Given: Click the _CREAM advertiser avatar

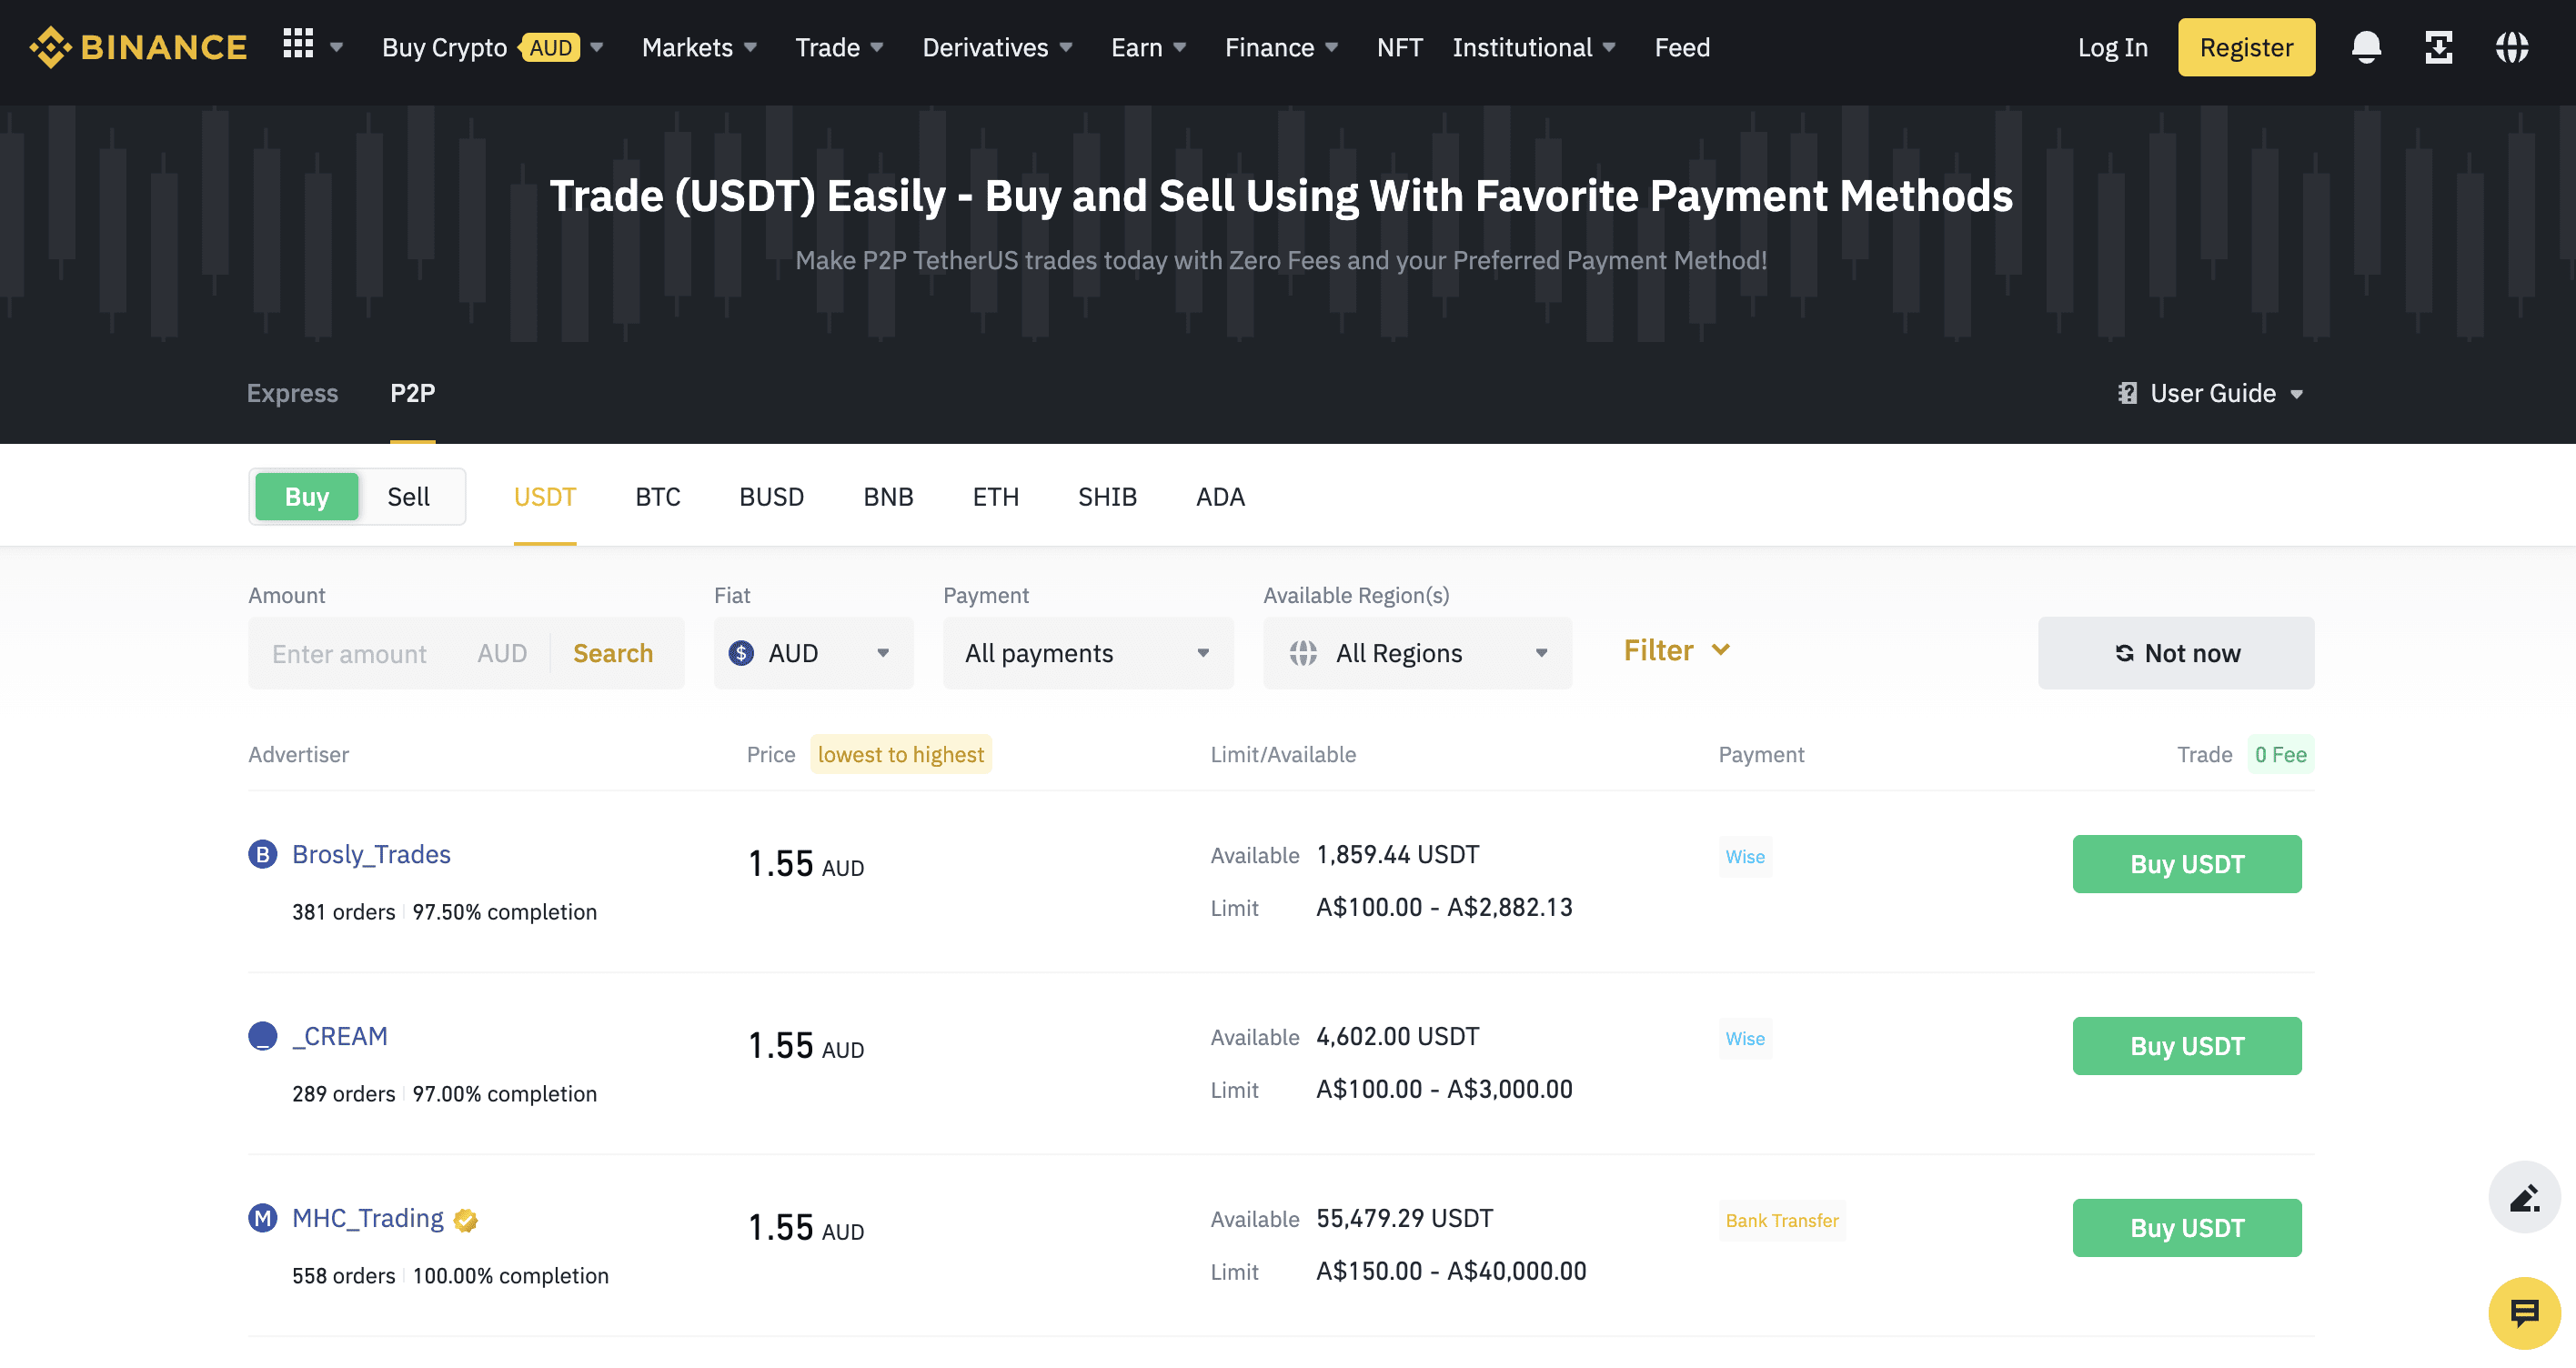Looking at the screenshot, I should tap(262, 1036).
